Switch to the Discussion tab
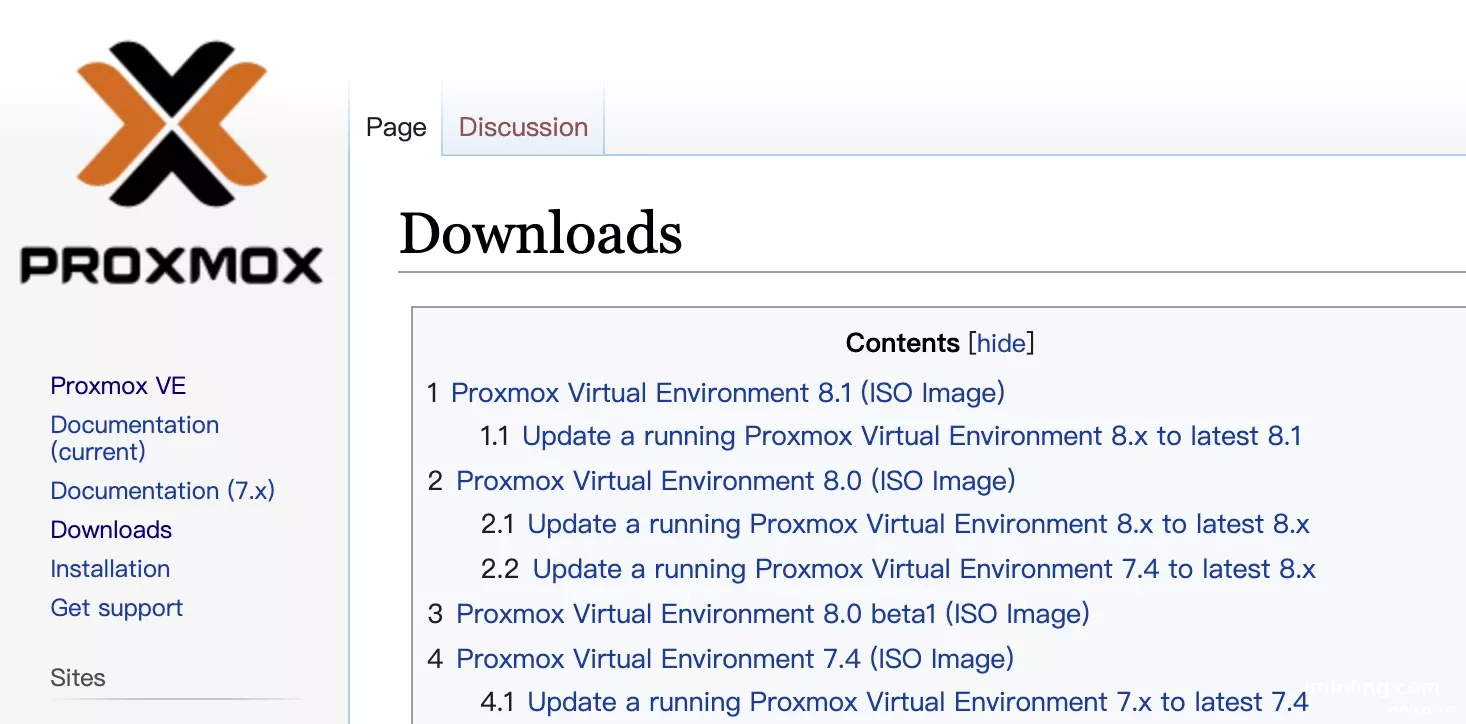The width and height of the screenshot is (1466, 724). tap(523, 127)
